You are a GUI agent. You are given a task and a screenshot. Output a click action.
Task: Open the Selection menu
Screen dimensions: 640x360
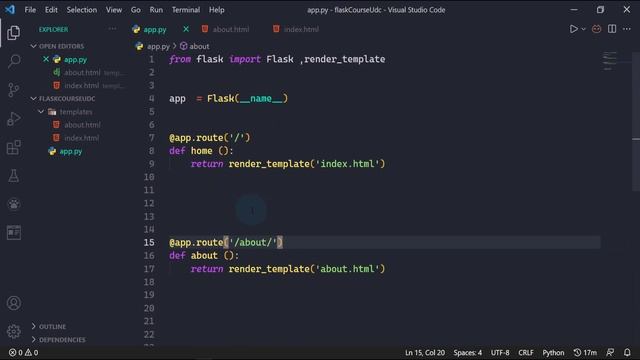(82, 9)
